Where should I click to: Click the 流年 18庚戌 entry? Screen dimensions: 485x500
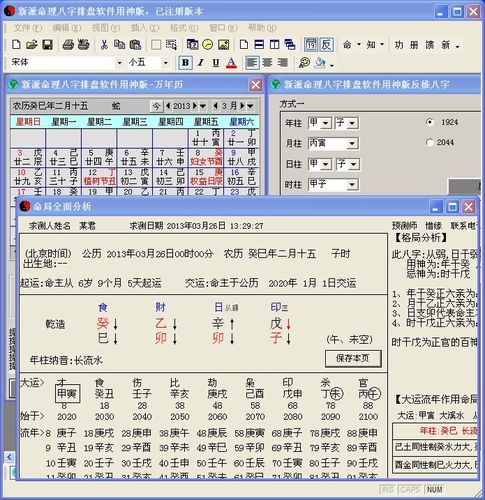pos(100,433)
